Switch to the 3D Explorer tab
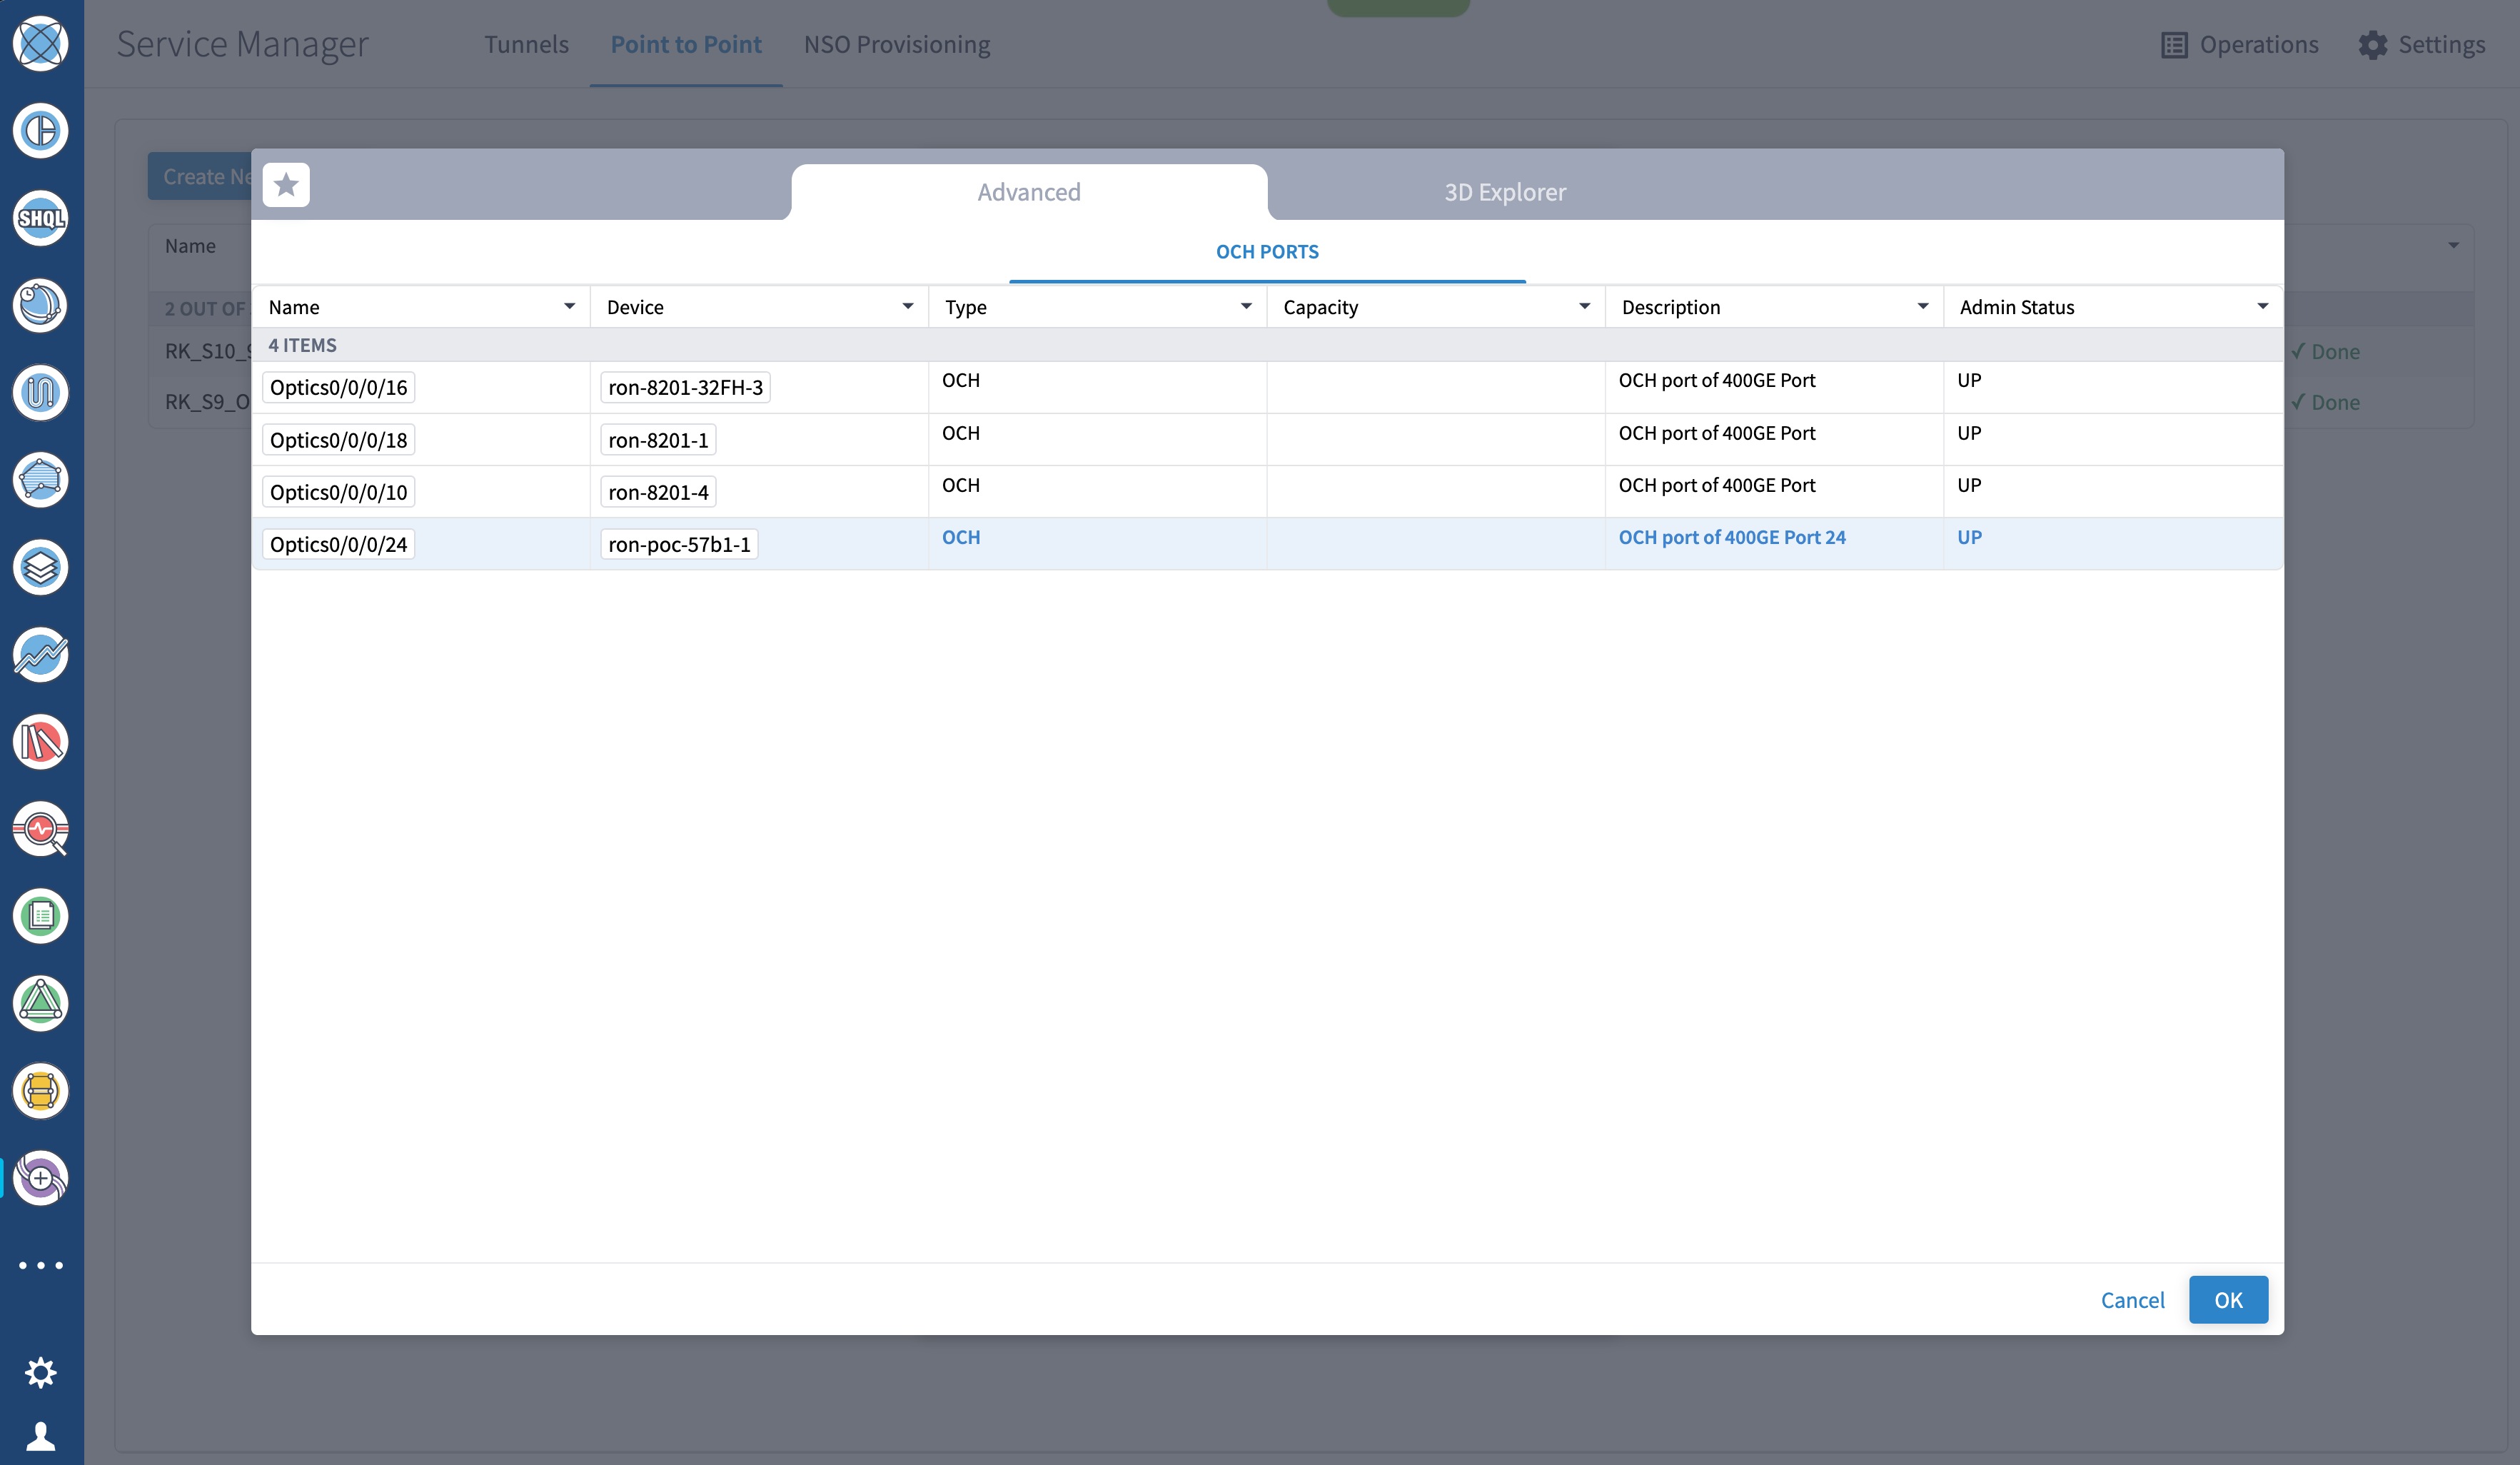2520x1465 pixels. [x=1504, y=192]
